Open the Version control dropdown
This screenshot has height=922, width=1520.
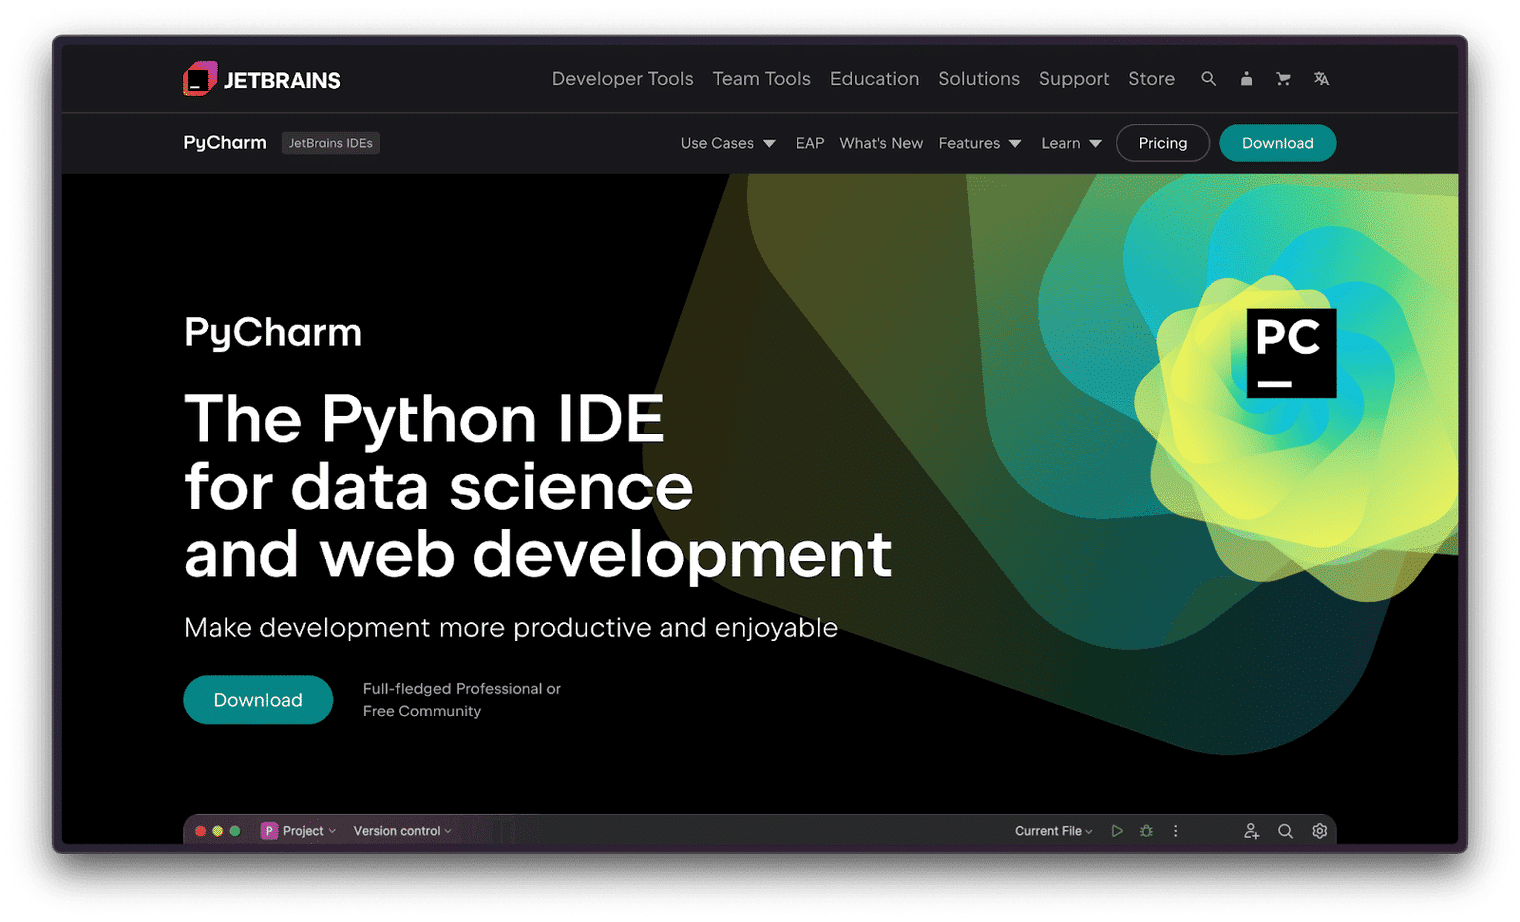pyautogui.click(x=402, y=831)
